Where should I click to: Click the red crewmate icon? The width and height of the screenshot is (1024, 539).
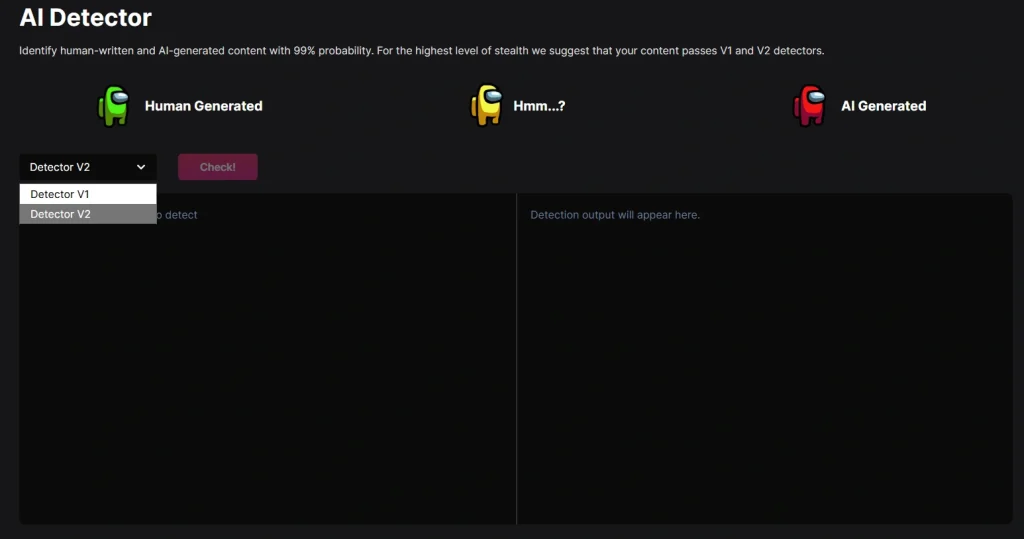[809, 106]
